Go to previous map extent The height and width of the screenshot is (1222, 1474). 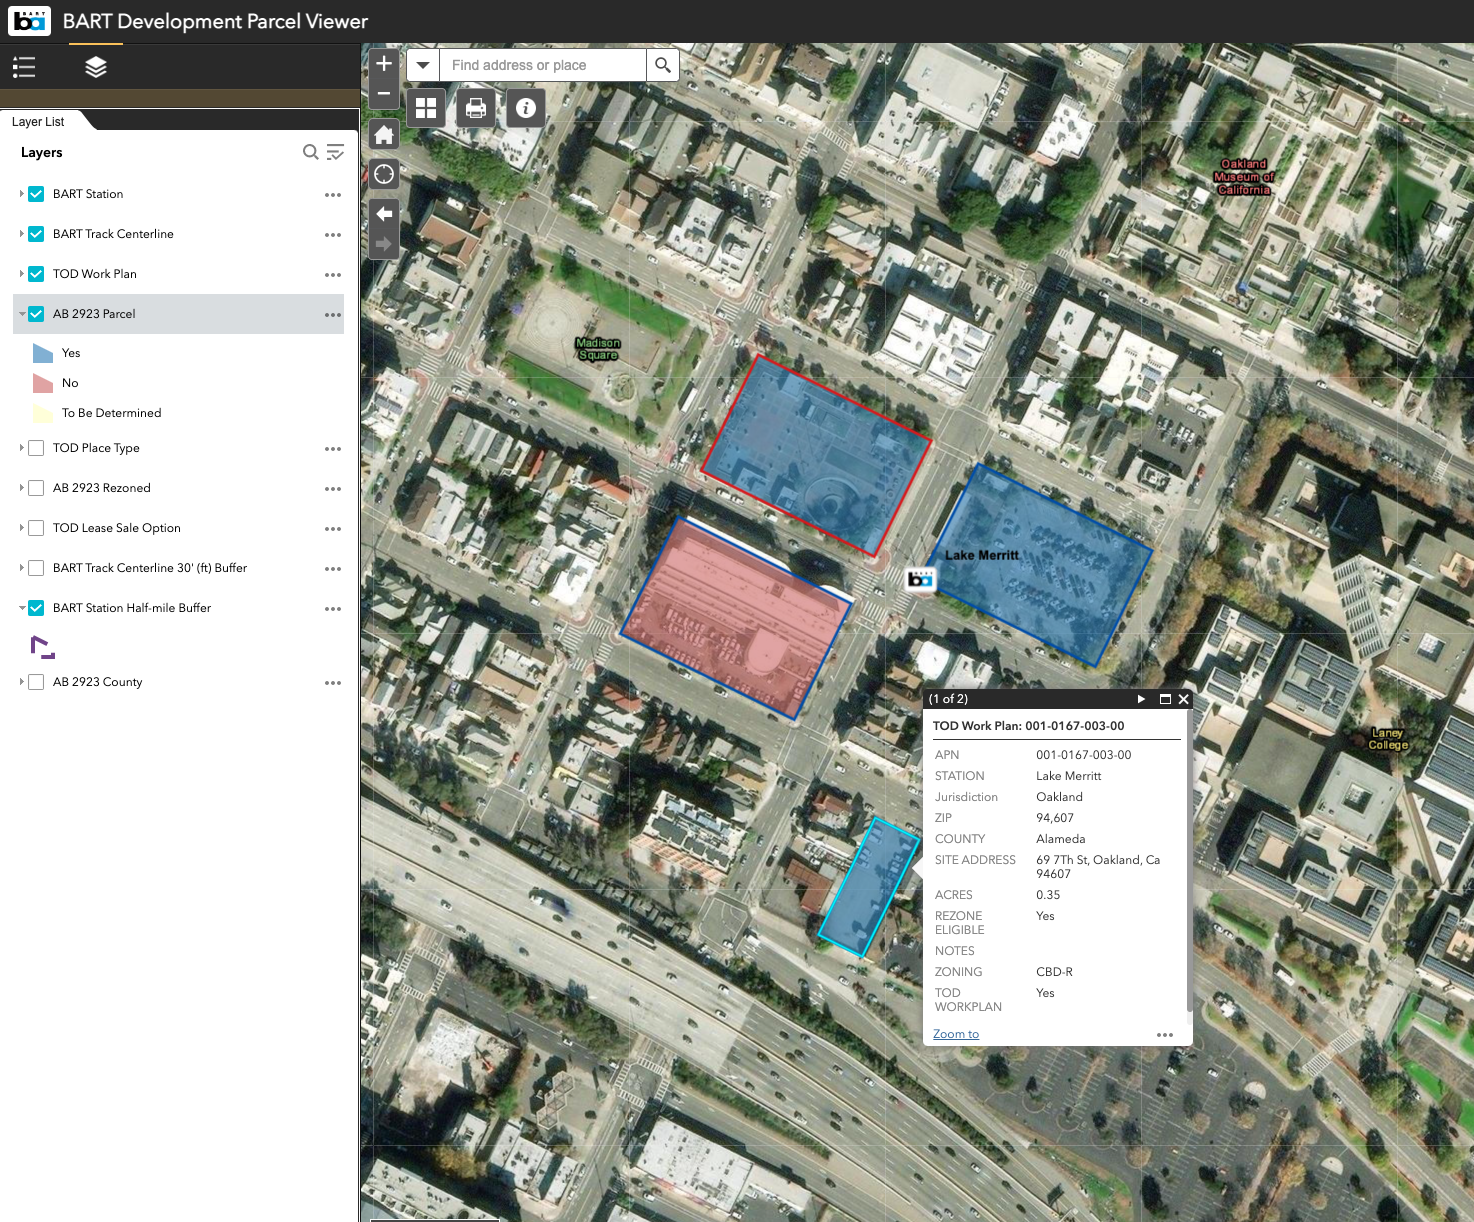(x=384, y=214)
